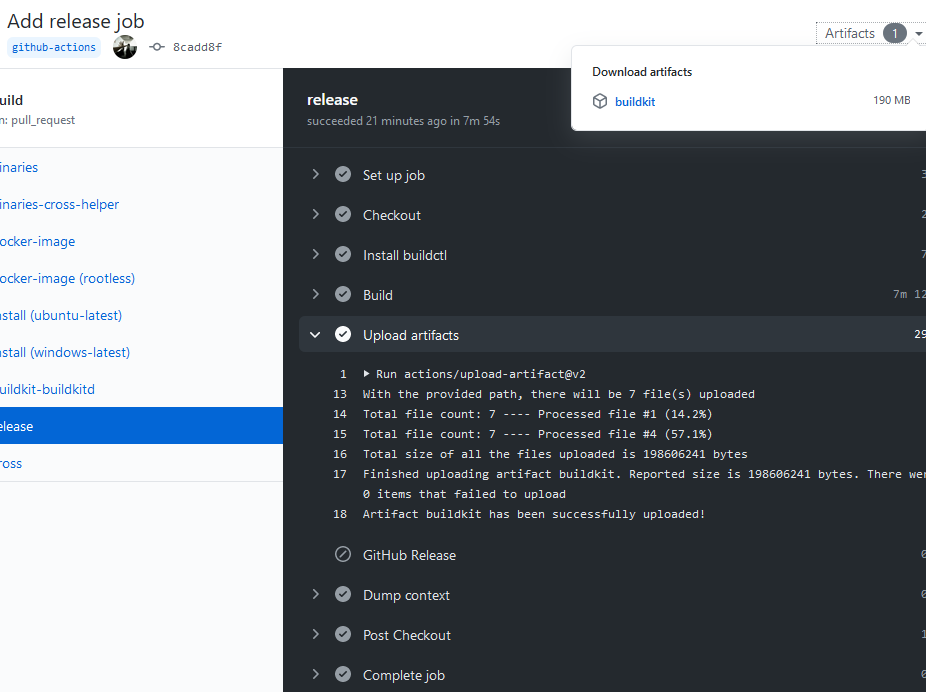Expand the Install buildctl step
This screenshot has width=926, height=692.
click(x=315, y=254)
